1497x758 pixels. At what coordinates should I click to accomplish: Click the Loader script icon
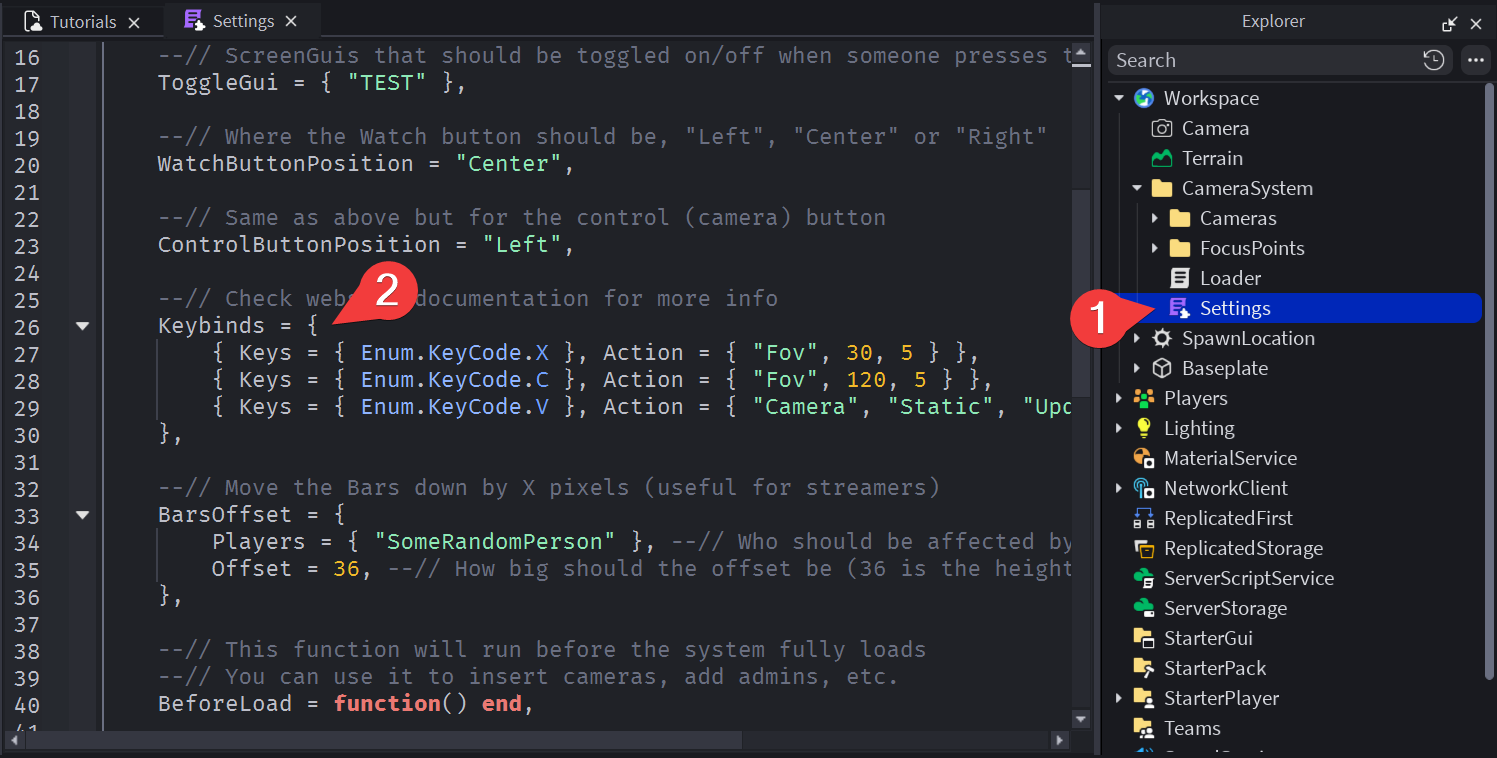[1180, 278]
